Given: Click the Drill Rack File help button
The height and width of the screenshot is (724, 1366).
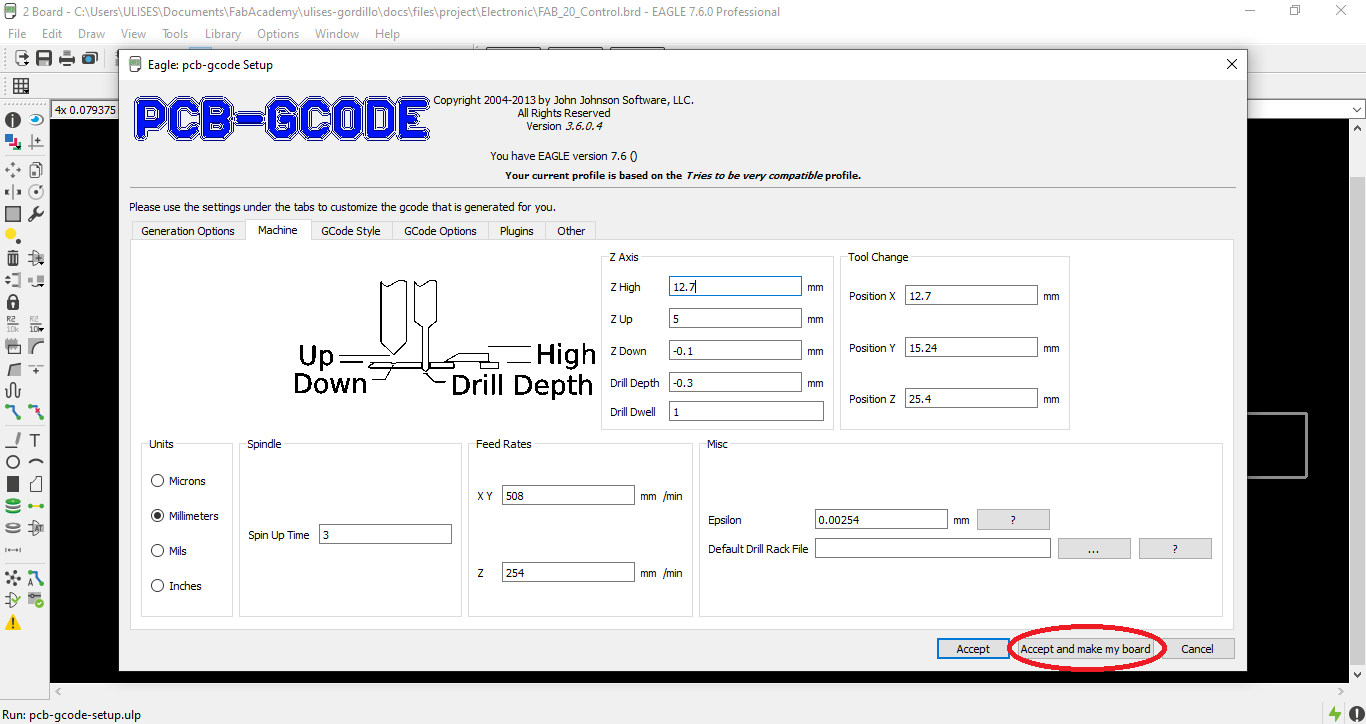Looking at the screenshot, I should tap(1175, 549).
